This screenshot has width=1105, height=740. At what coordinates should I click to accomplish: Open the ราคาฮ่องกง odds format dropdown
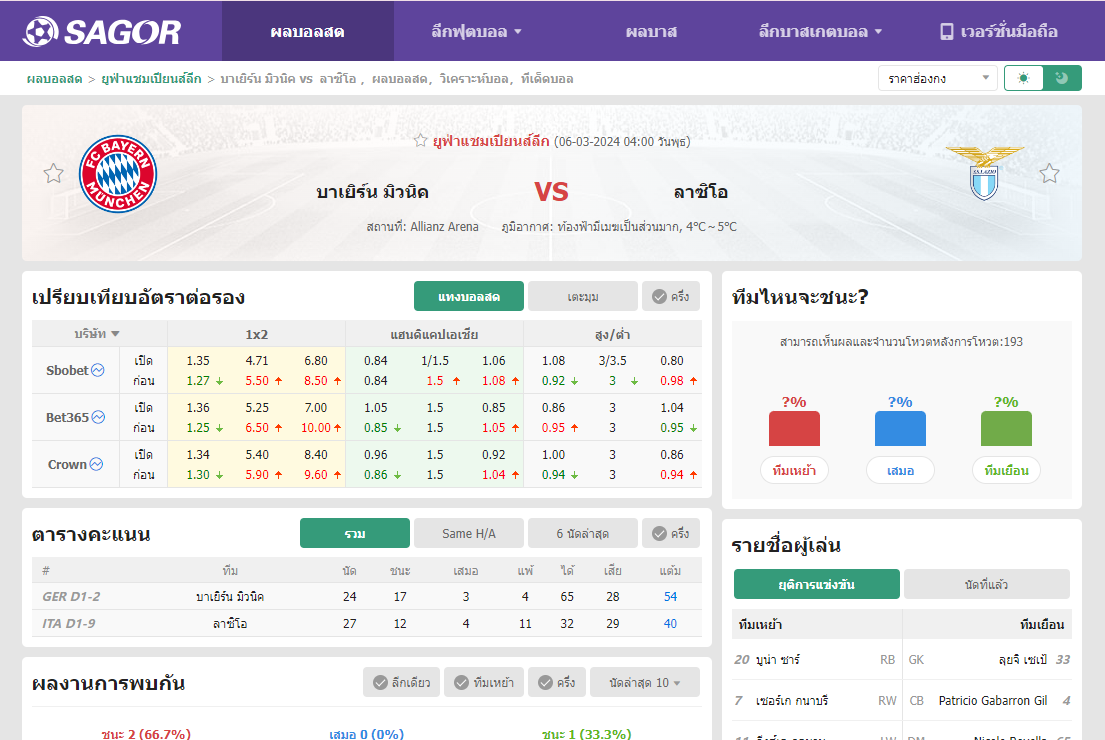point(937,78)
